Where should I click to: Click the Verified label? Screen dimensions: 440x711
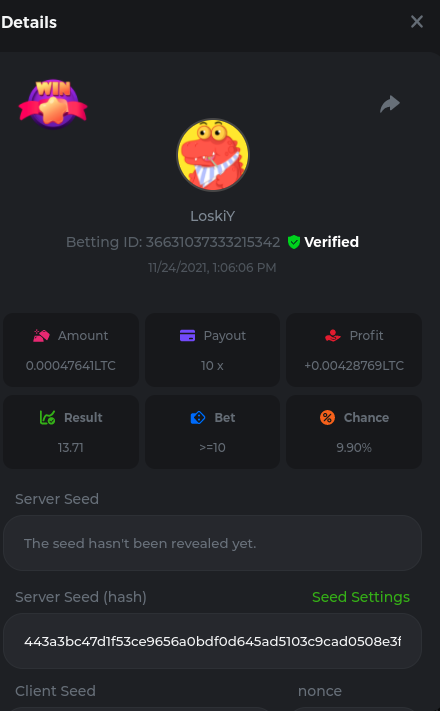tap(331, 242)
